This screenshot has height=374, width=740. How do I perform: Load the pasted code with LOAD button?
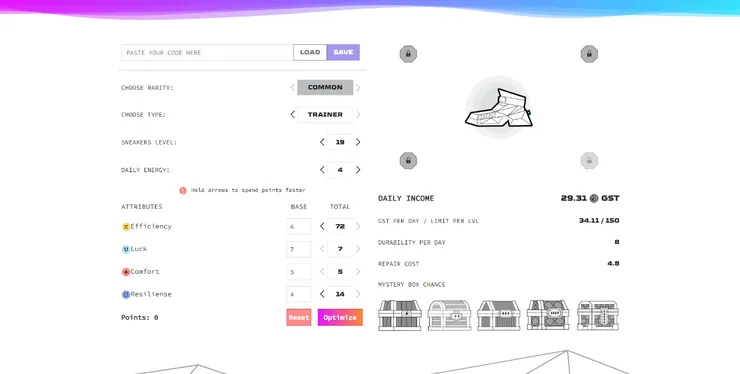tap(310, 52)
